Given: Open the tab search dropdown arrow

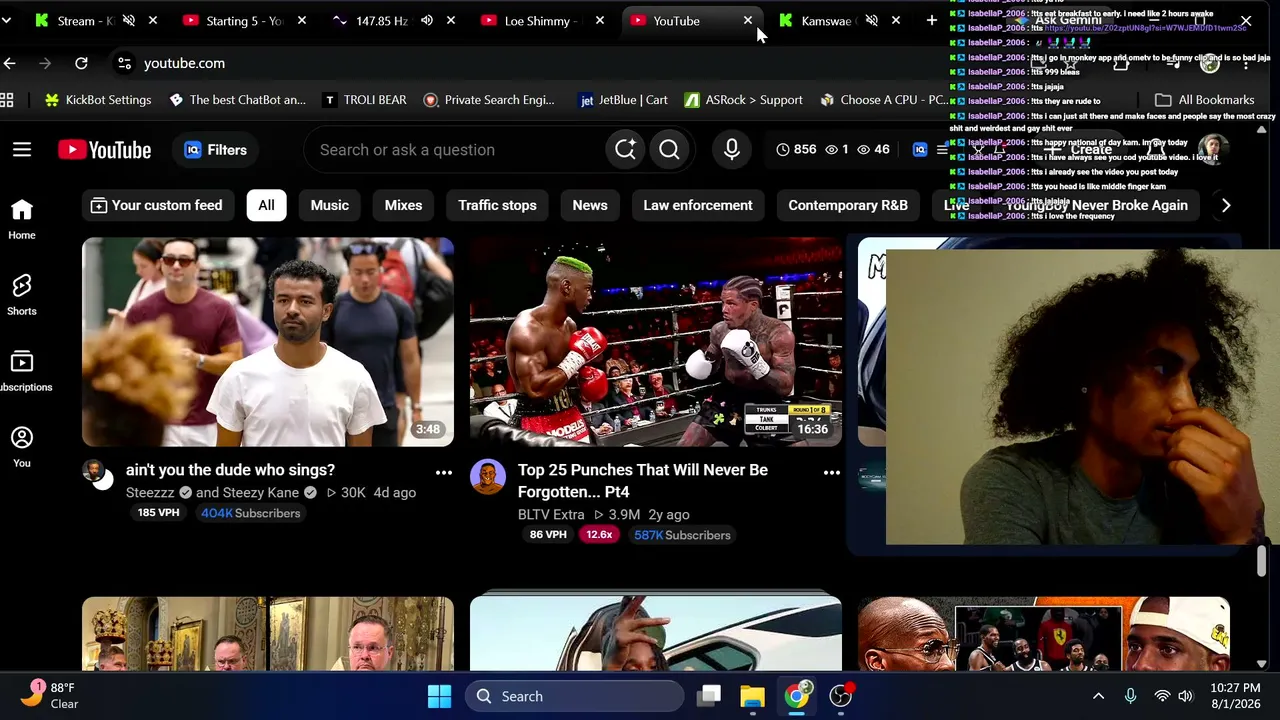Looking at the screenshot, I should (6, 20).
